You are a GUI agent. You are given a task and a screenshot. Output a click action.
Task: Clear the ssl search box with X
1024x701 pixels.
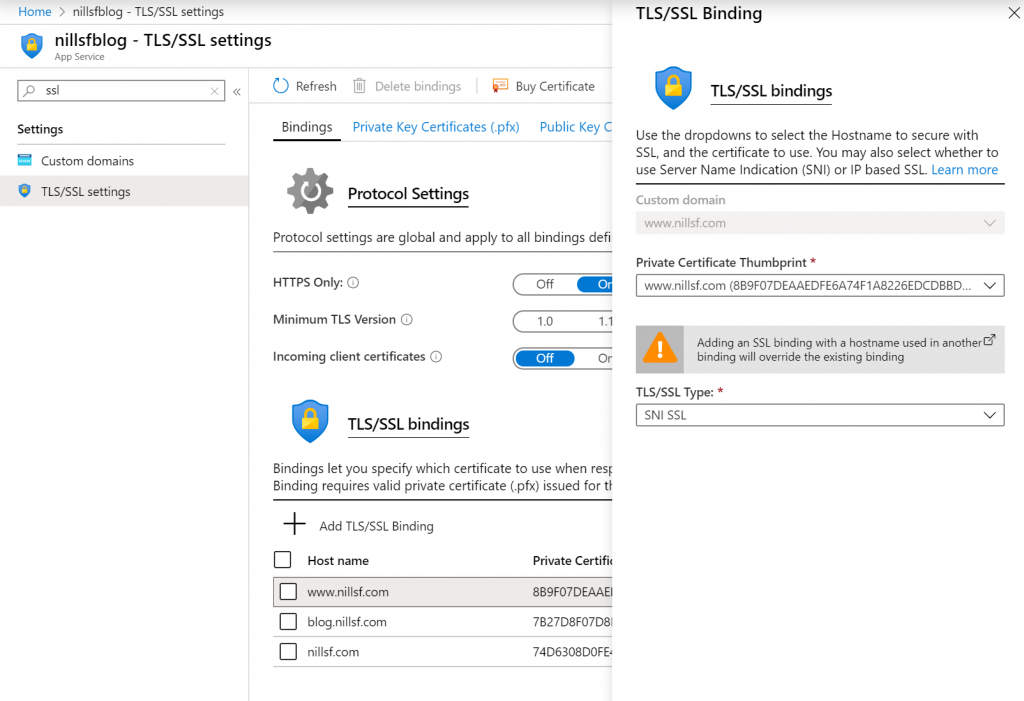point(214,91)
